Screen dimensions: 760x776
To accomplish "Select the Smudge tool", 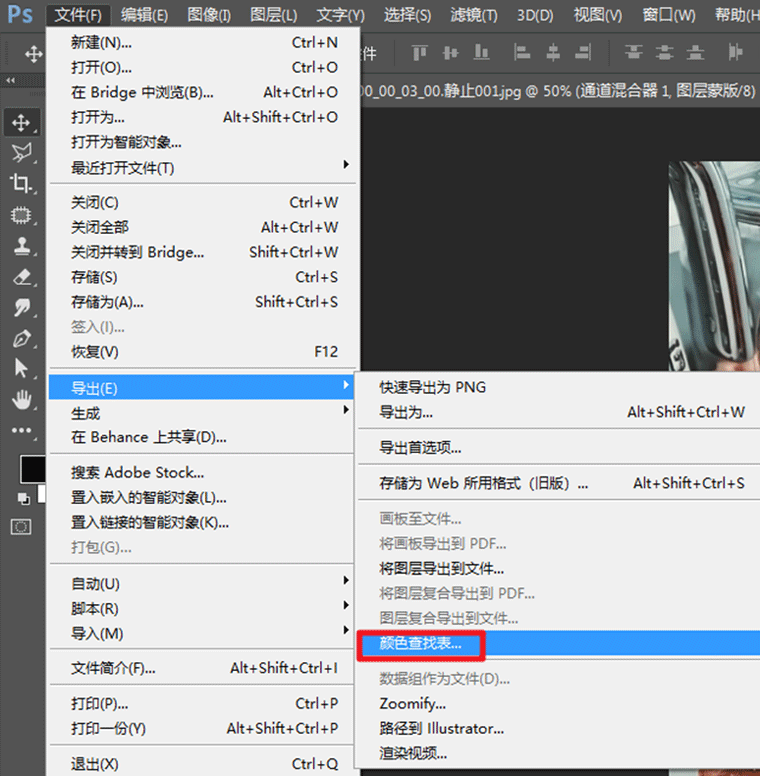I will pos(21,307).
